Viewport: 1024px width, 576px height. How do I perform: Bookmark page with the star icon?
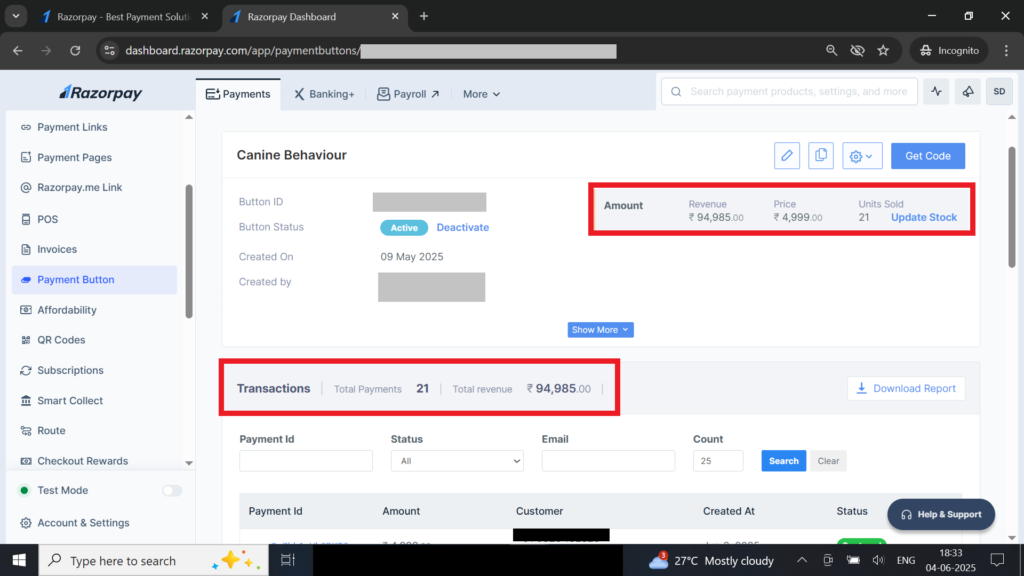[883, 50]
